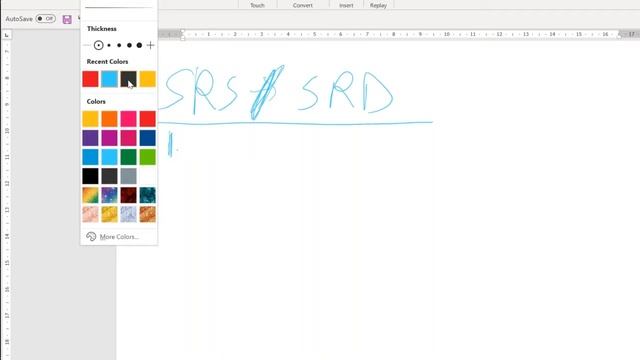
Task: Choose yellow in the Colors grid
Action: 90,119
